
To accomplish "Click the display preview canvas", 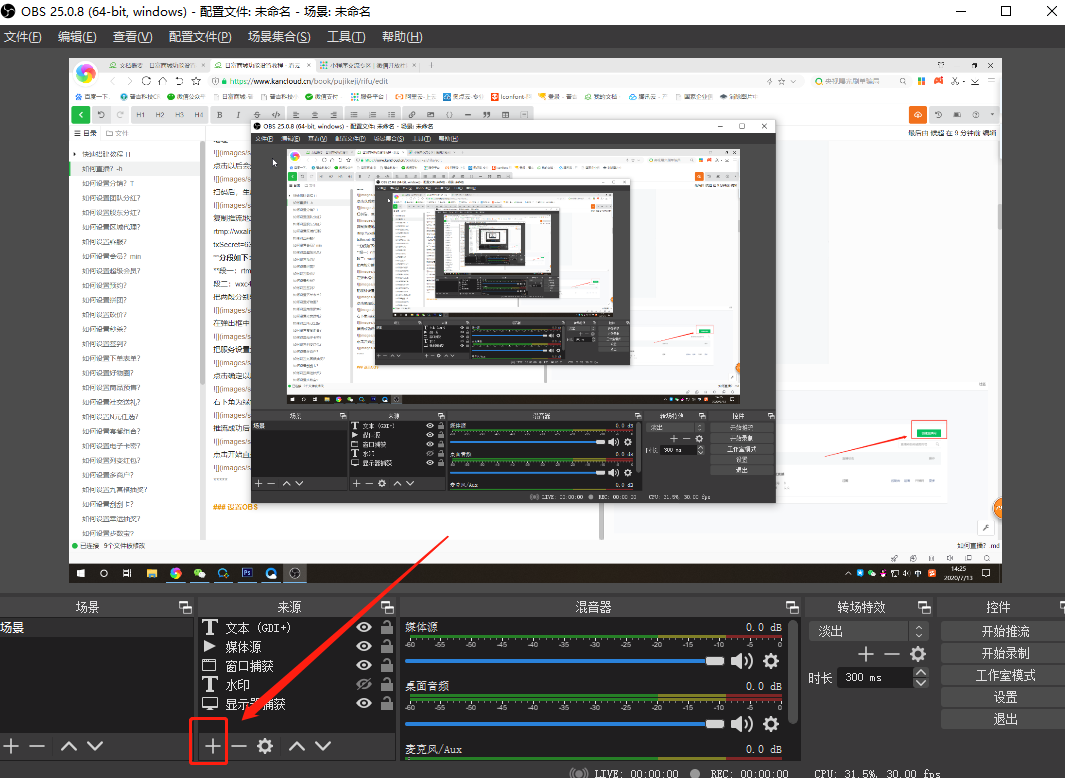I will click(535, 320).
